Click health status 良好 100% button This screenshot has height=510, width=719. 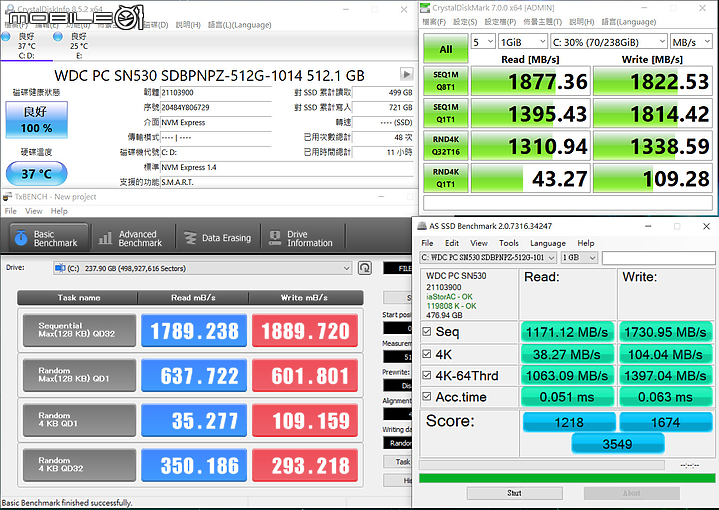[x=37, y=120]
